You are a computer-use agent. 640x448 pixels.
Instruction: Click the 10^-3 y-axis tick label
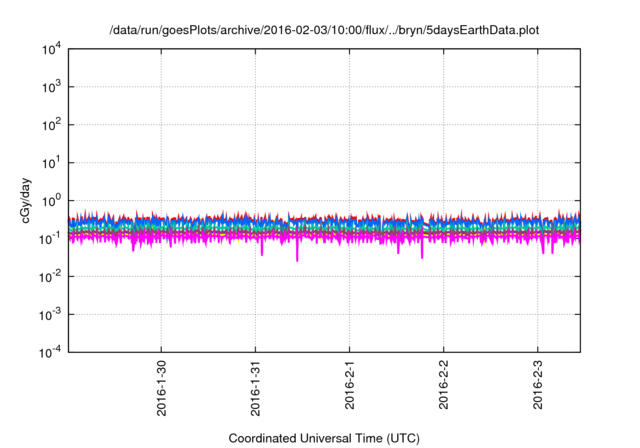(50, 315)
